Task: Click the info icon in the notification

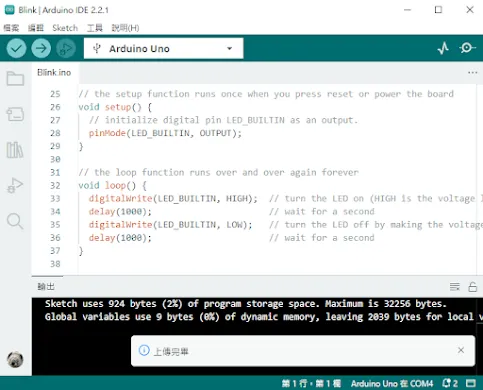Action: [x=144, y=350]
